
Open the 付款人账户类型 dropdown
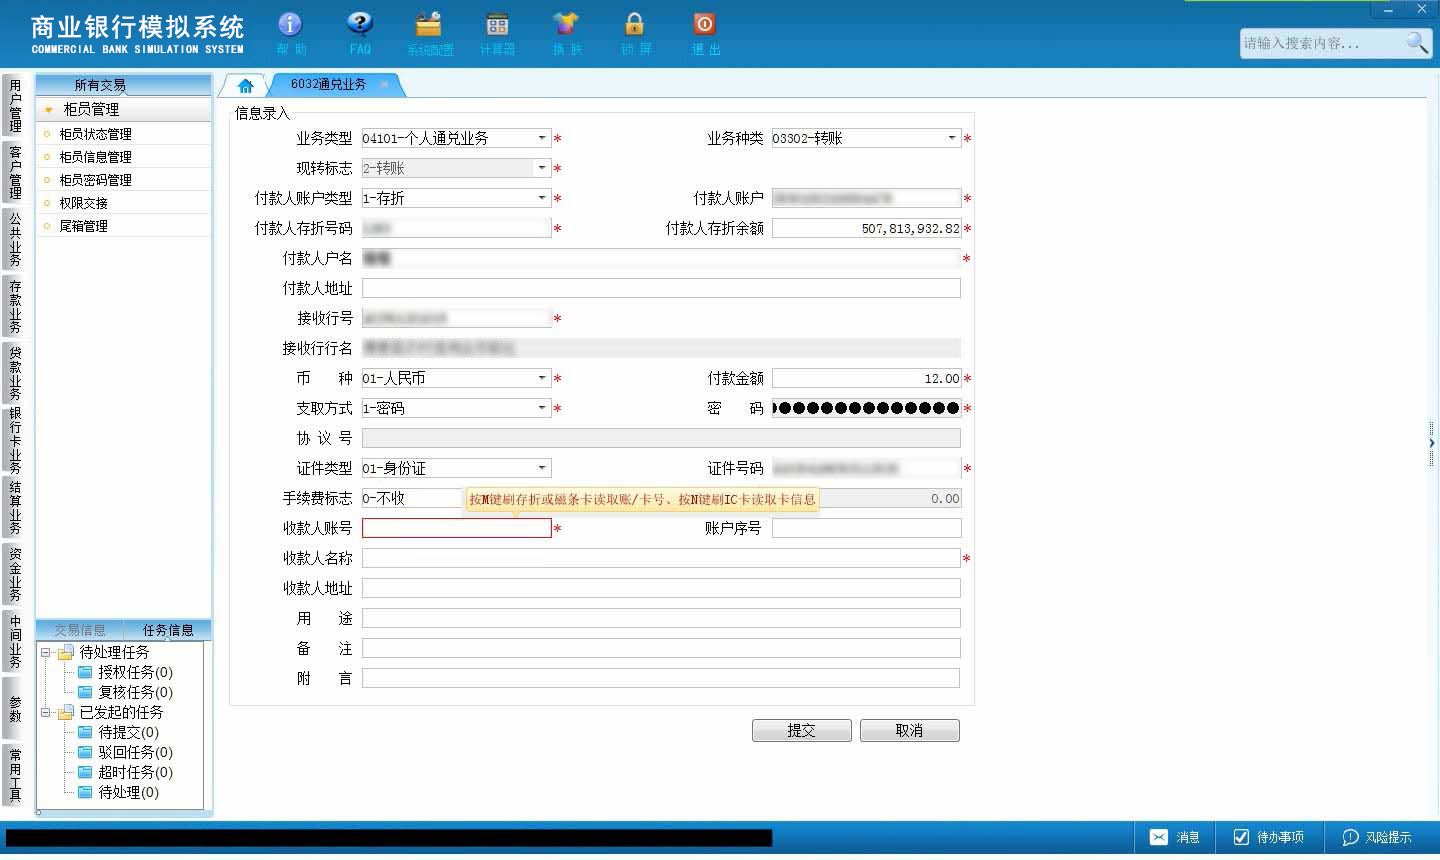pyautogui.click(x=542, y=198)
